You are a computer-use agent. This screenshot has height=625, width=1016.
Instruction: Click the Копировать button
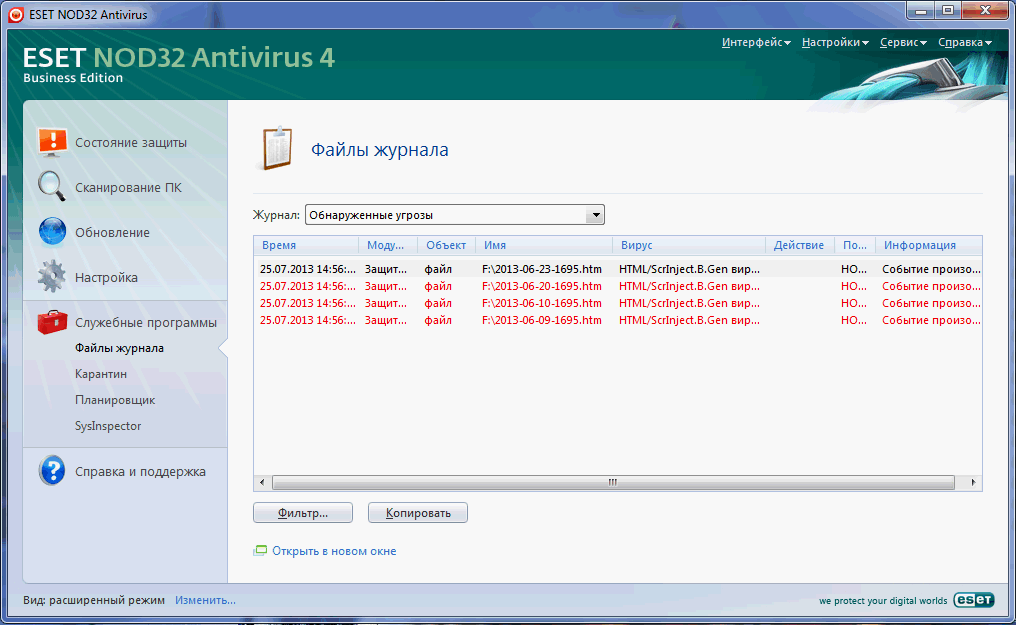pyautogui.click(x=418, y=512)
